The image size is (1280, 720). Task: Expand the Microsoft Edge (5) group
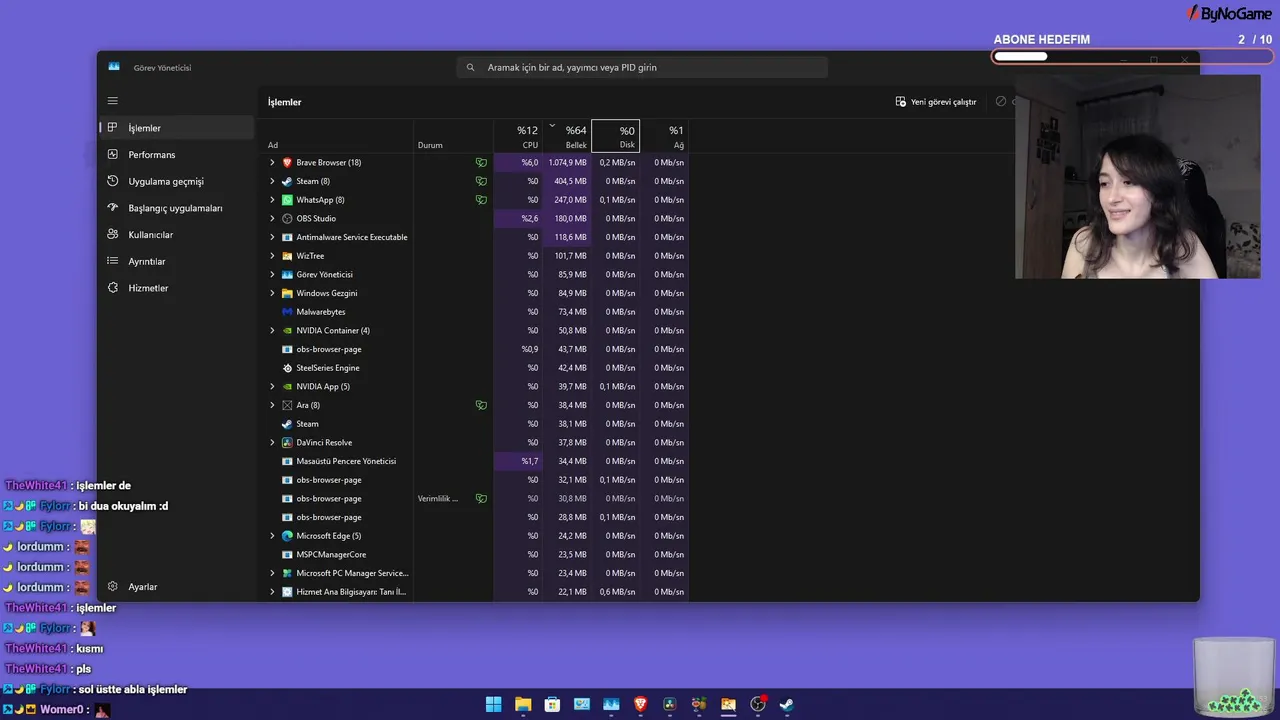[x=272, y=536]
